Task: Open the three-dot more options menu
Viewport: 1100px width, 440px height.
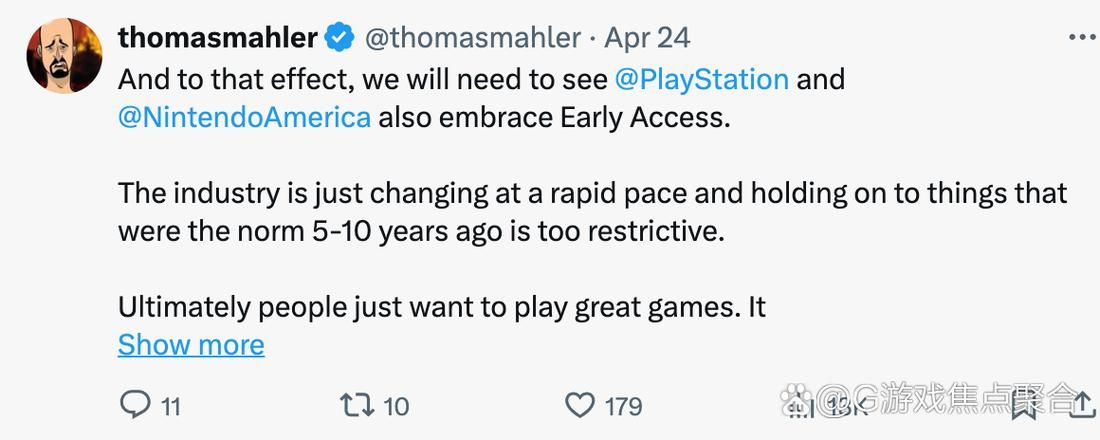Action: (1082, 38)
